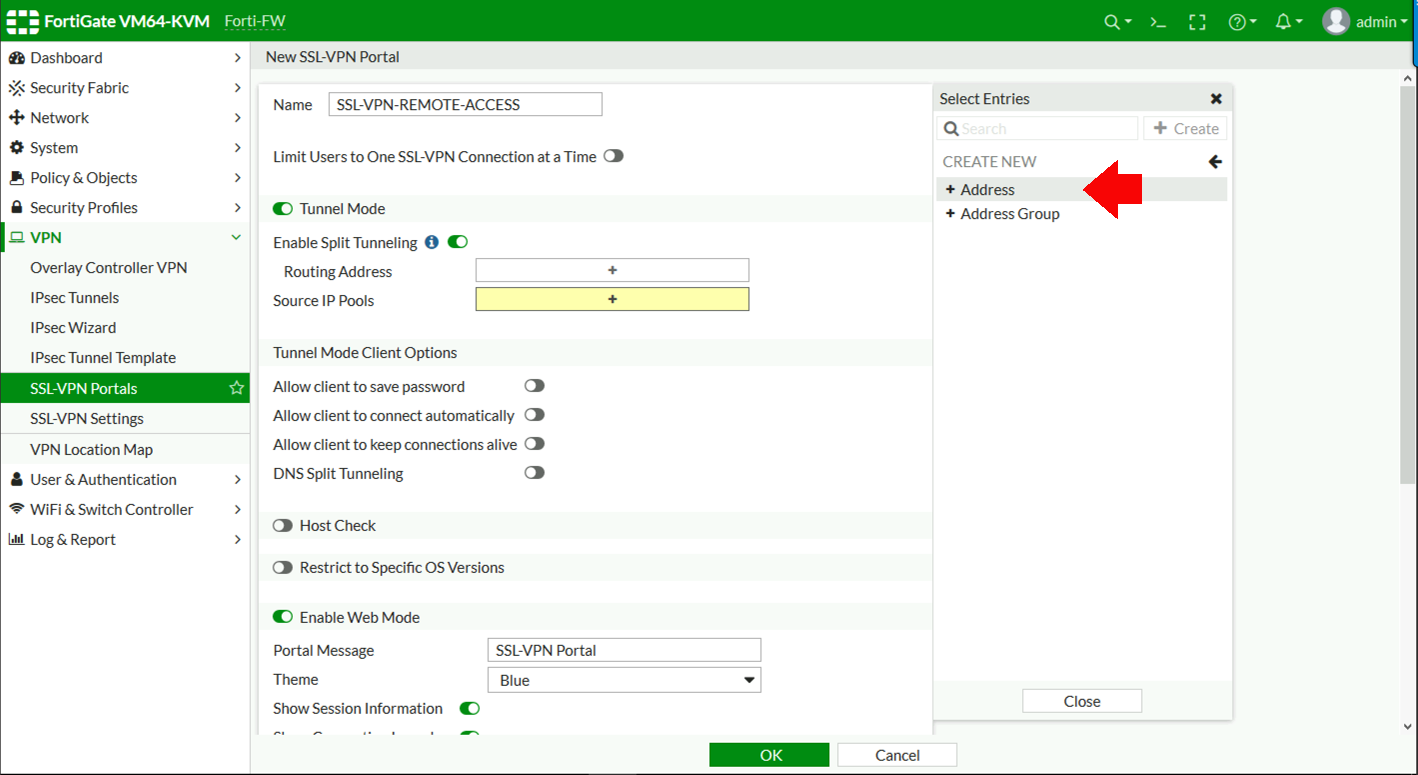Collapse the VPN menu chevron
The image size is (1418, 775).
coord(237,238)
